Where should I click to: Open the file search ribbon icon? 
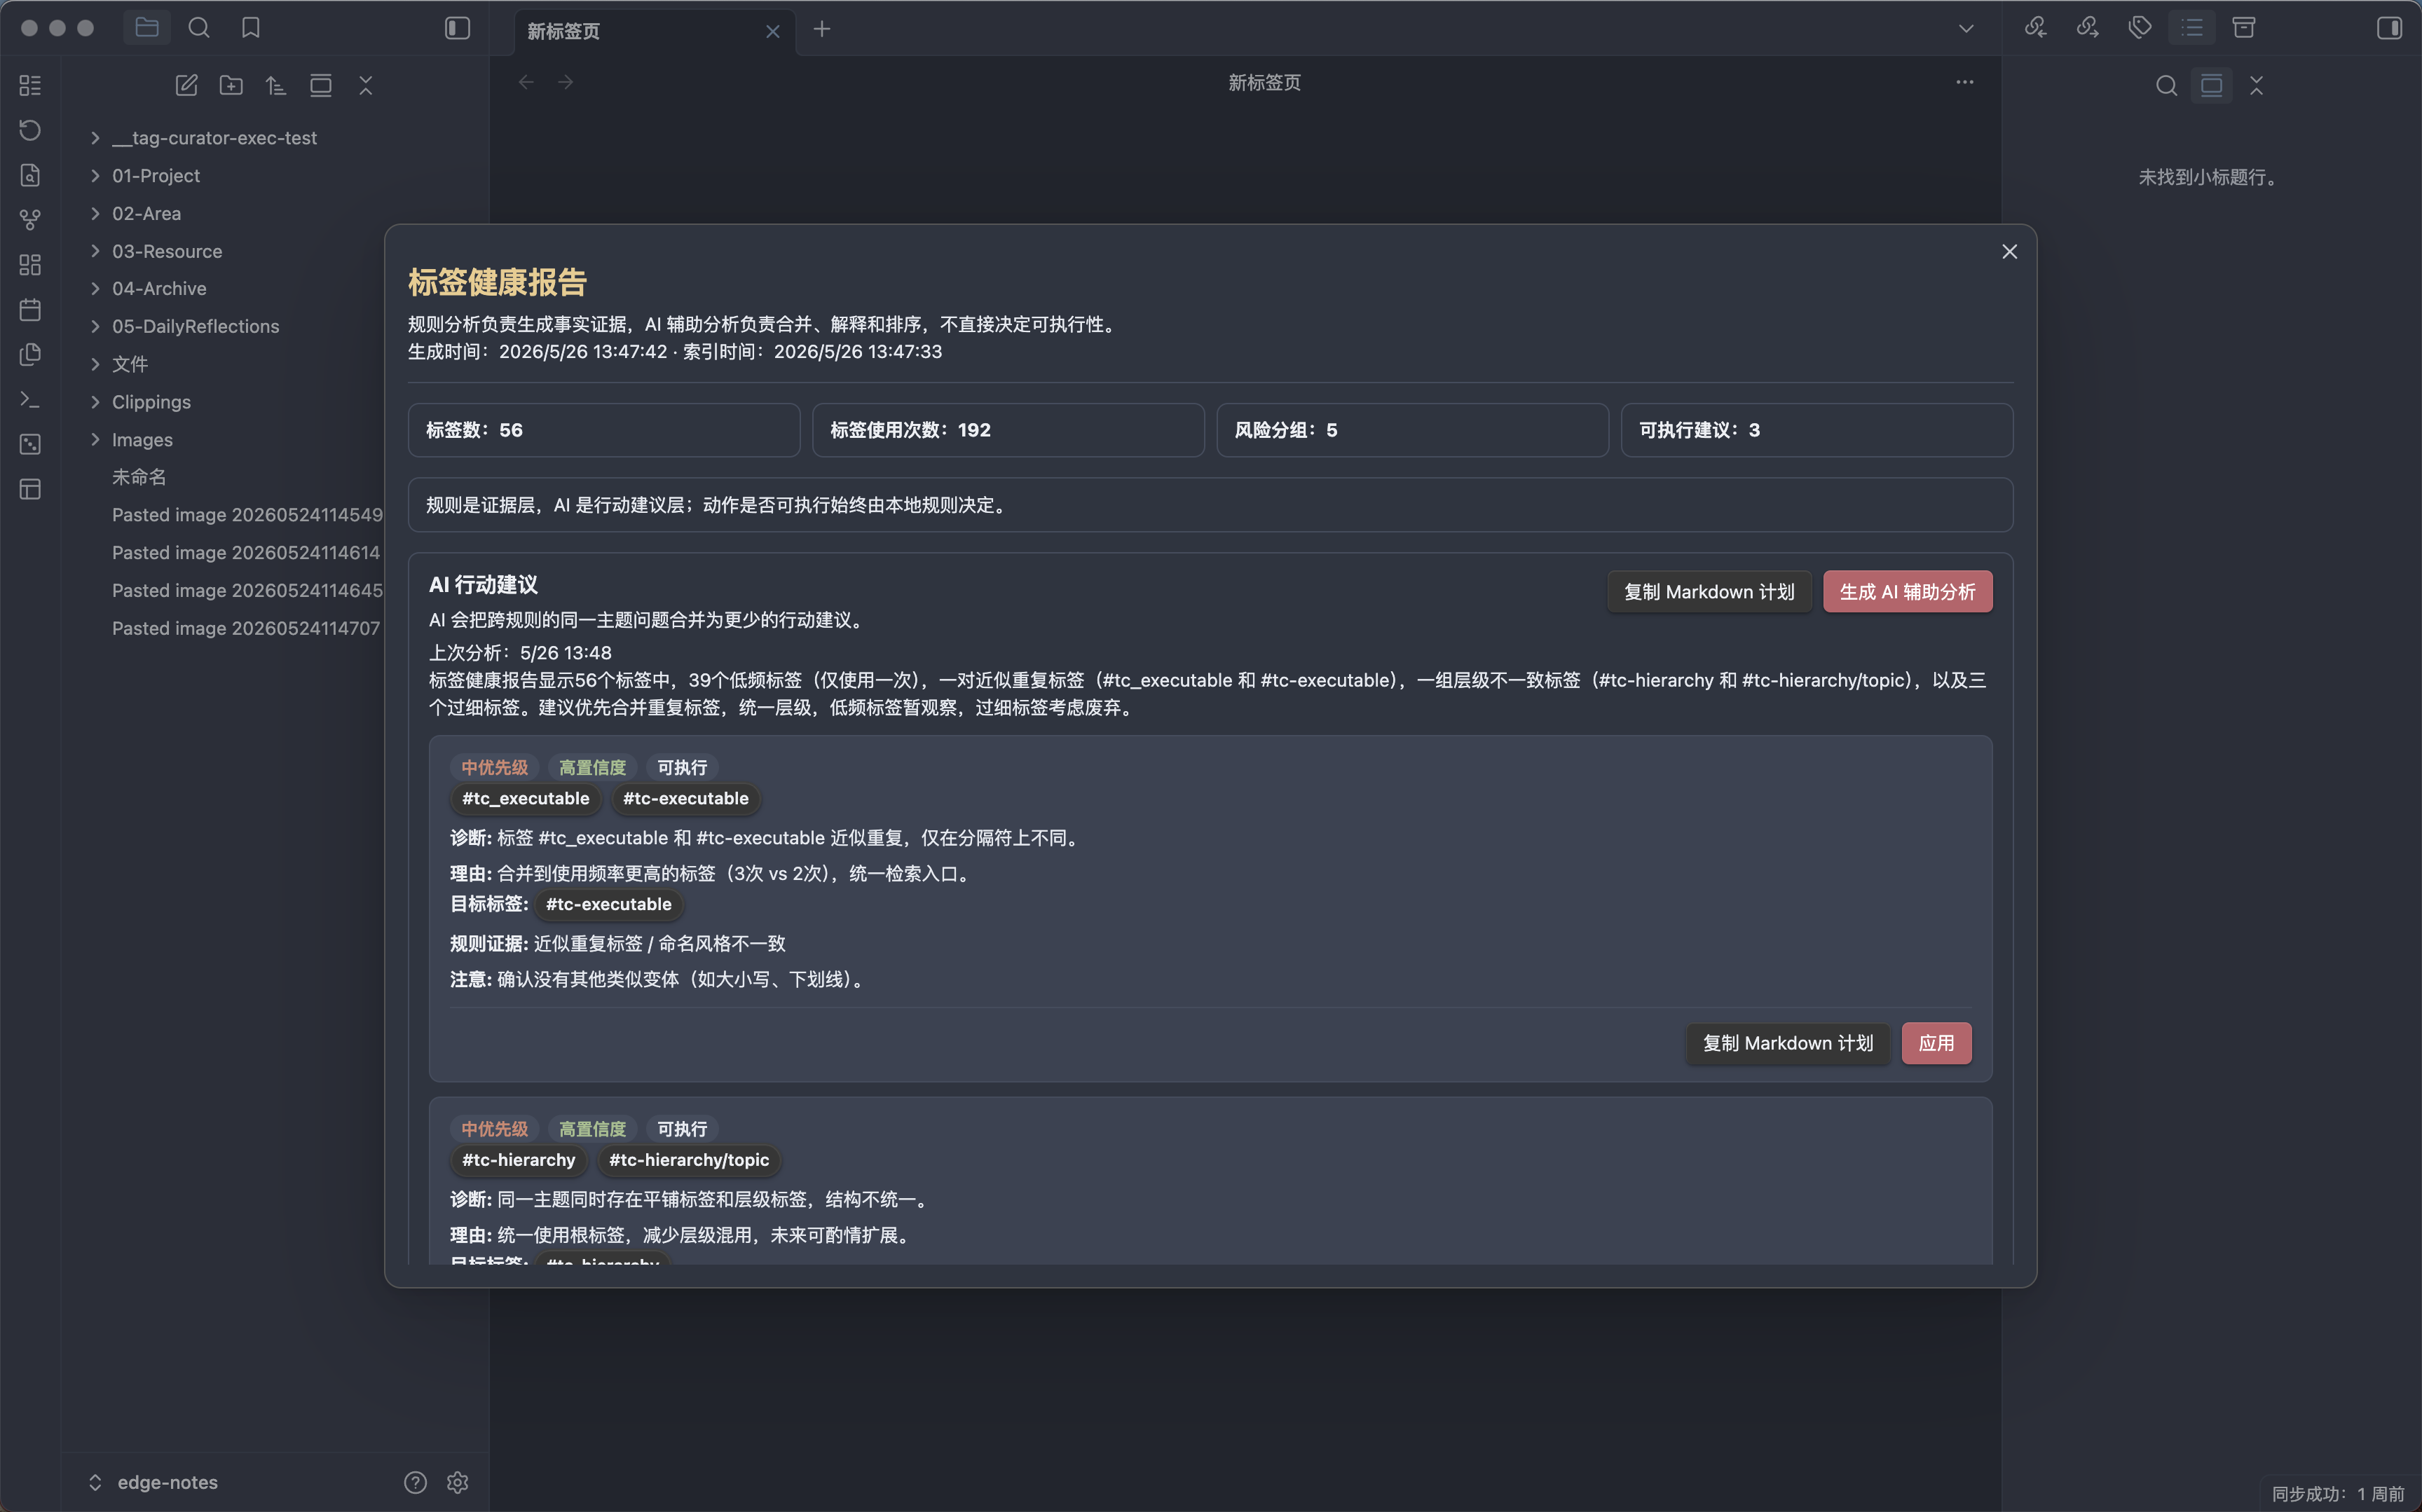tap(30, 175)
